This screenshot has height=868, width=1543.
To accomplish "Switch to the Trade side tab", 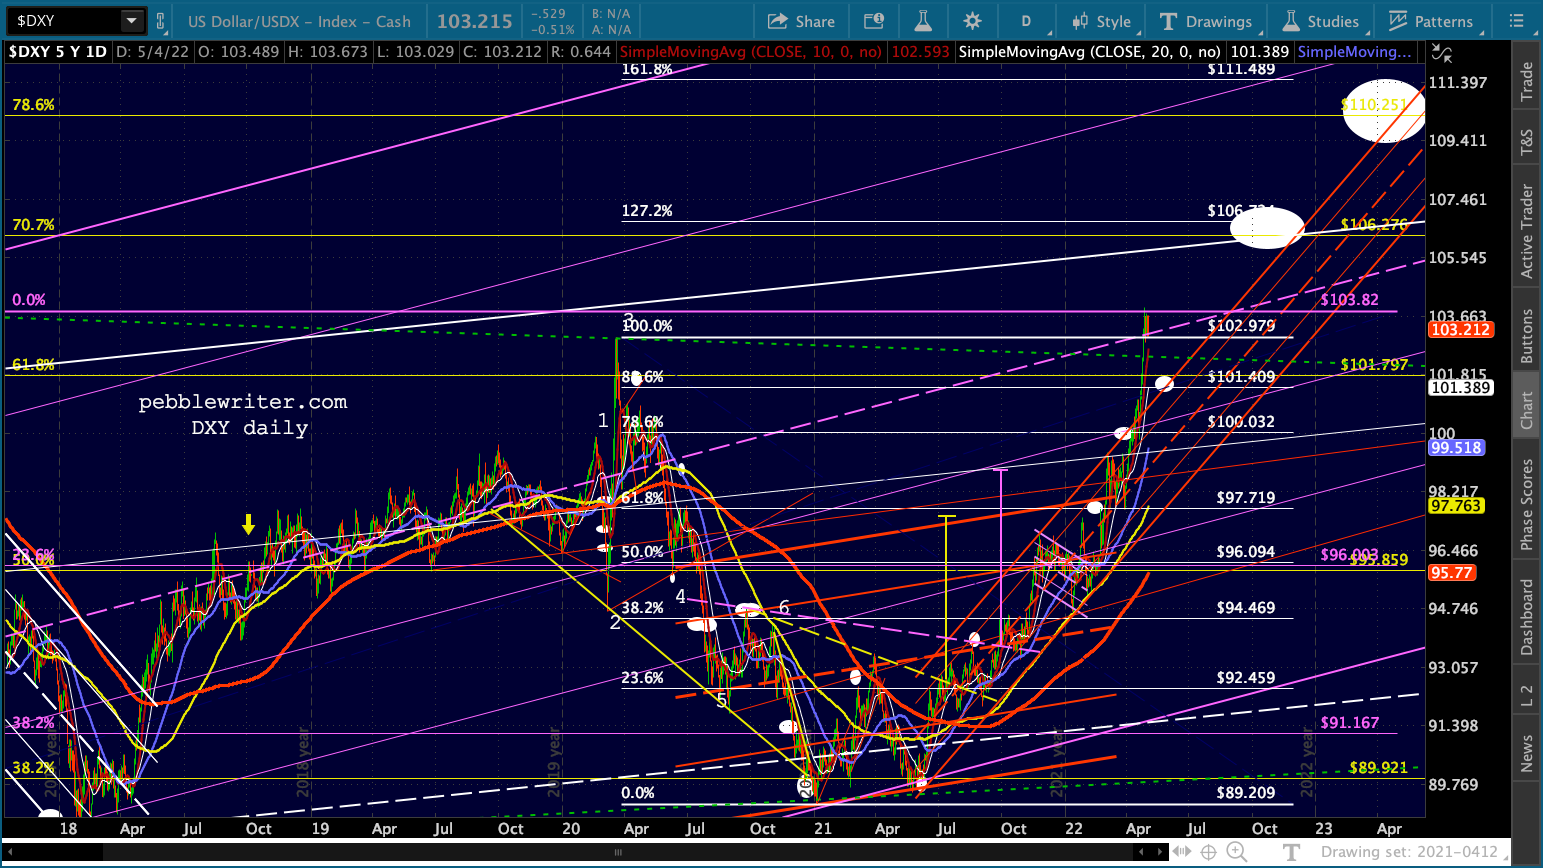I will pos(1527,81).
